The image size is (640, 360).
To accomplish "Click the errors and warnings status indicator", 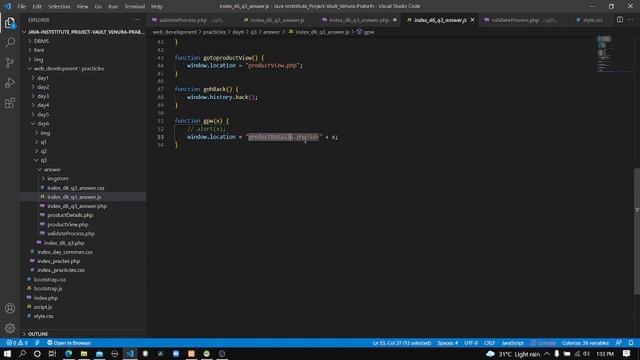I will [x=17, y=343].
